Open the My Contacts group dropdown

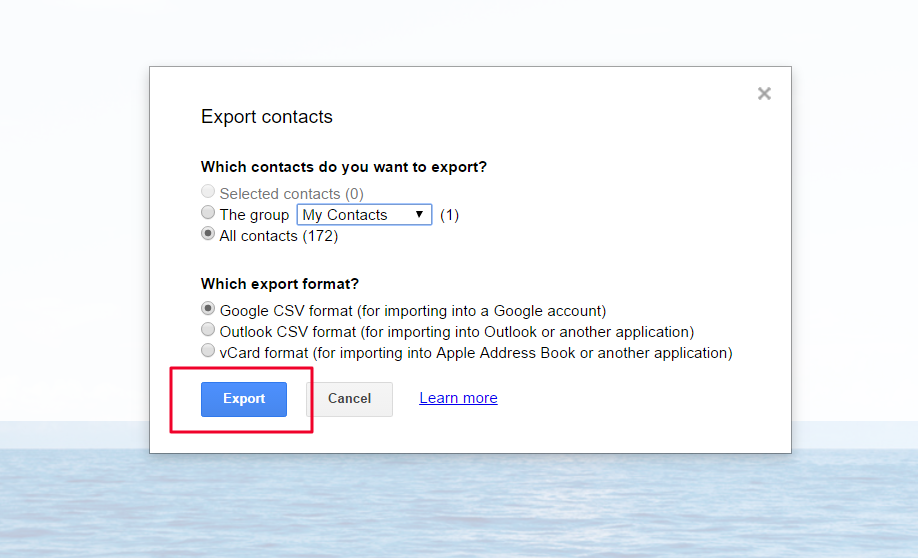point(364,215)
